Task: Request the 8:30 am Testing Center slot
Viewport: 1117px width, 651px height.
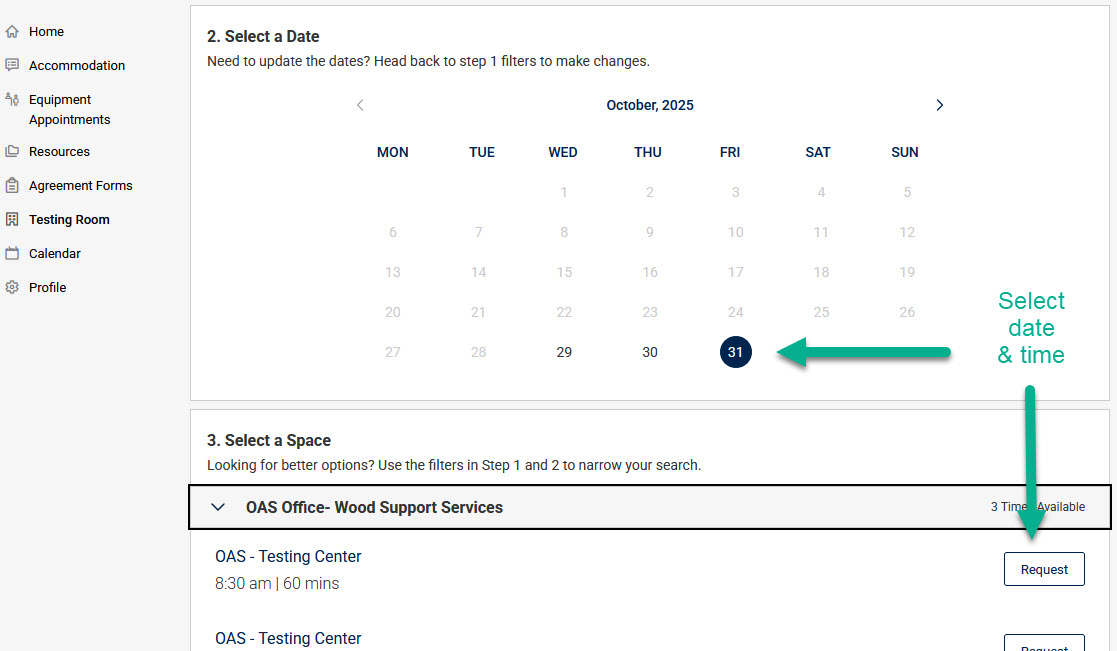Action: (1044, 570)
